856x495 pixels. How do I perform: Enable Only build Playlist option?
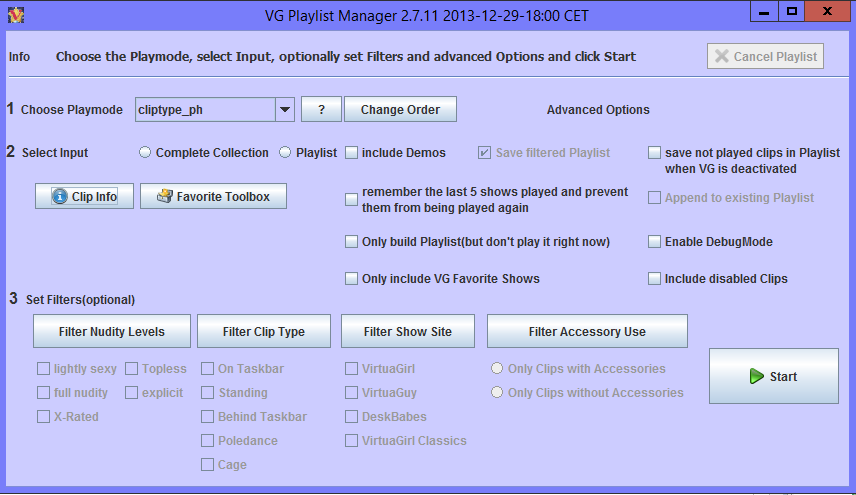tap(352, 242)
